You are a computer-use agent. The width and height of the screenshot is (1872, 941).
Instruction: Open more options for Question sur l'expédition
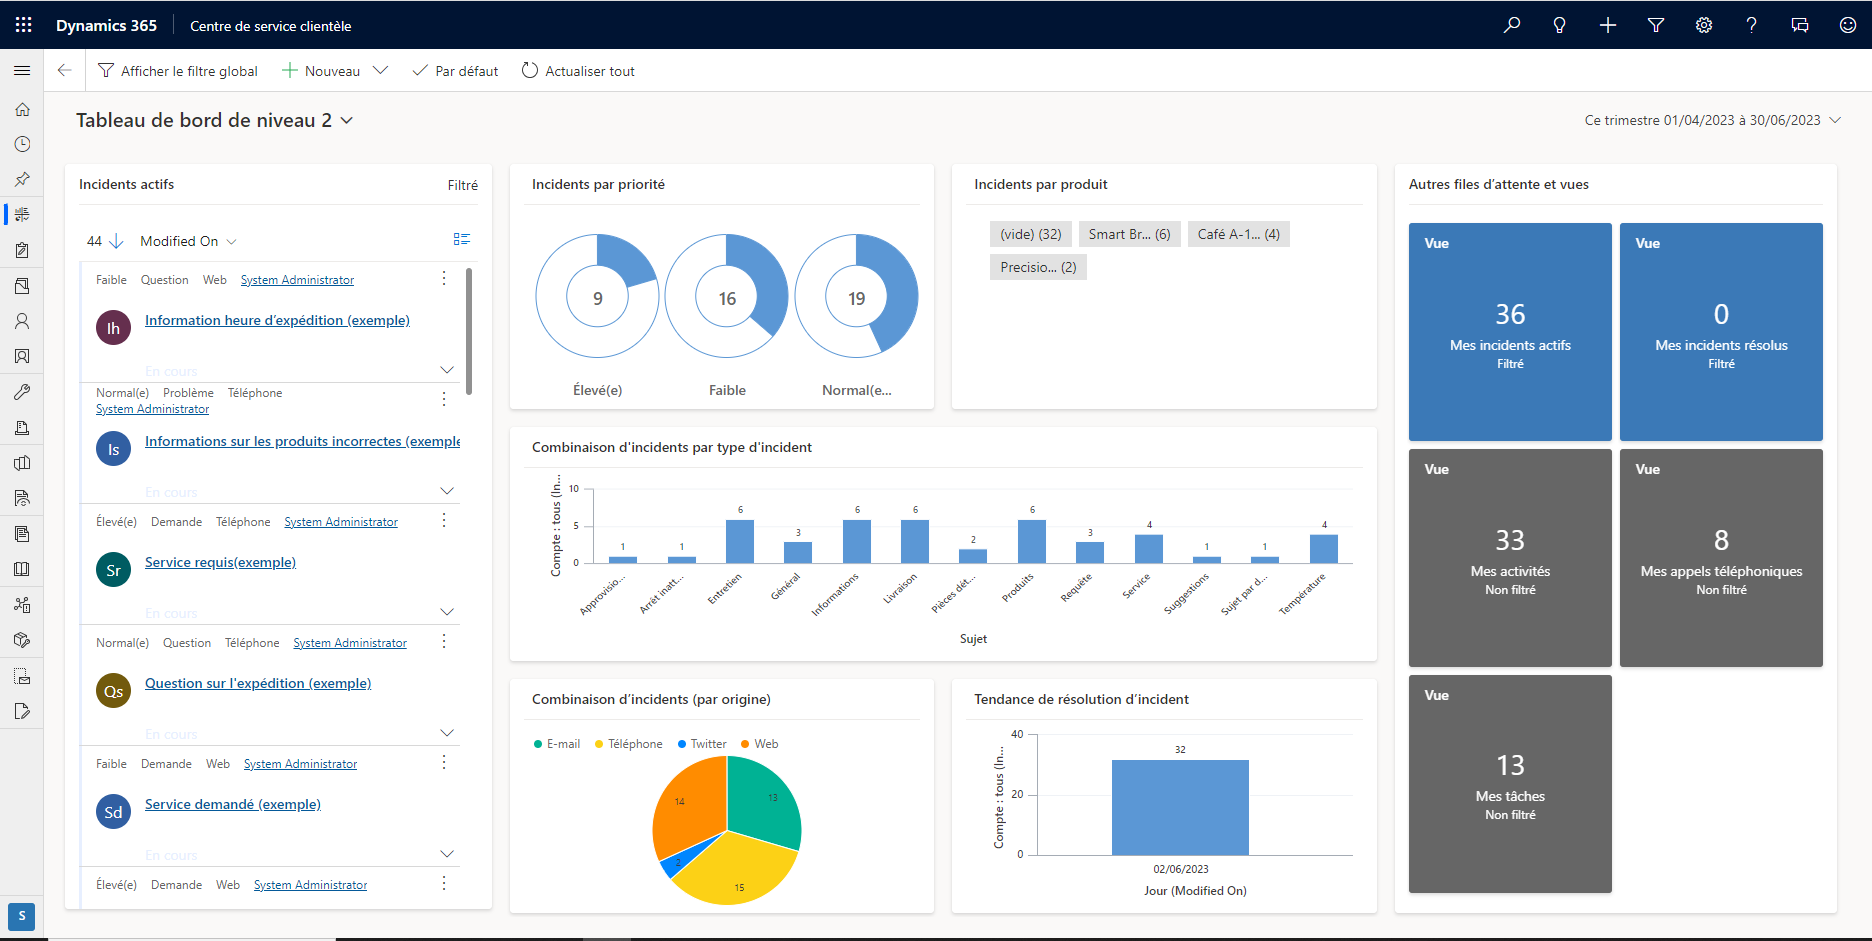pos(444,641)
